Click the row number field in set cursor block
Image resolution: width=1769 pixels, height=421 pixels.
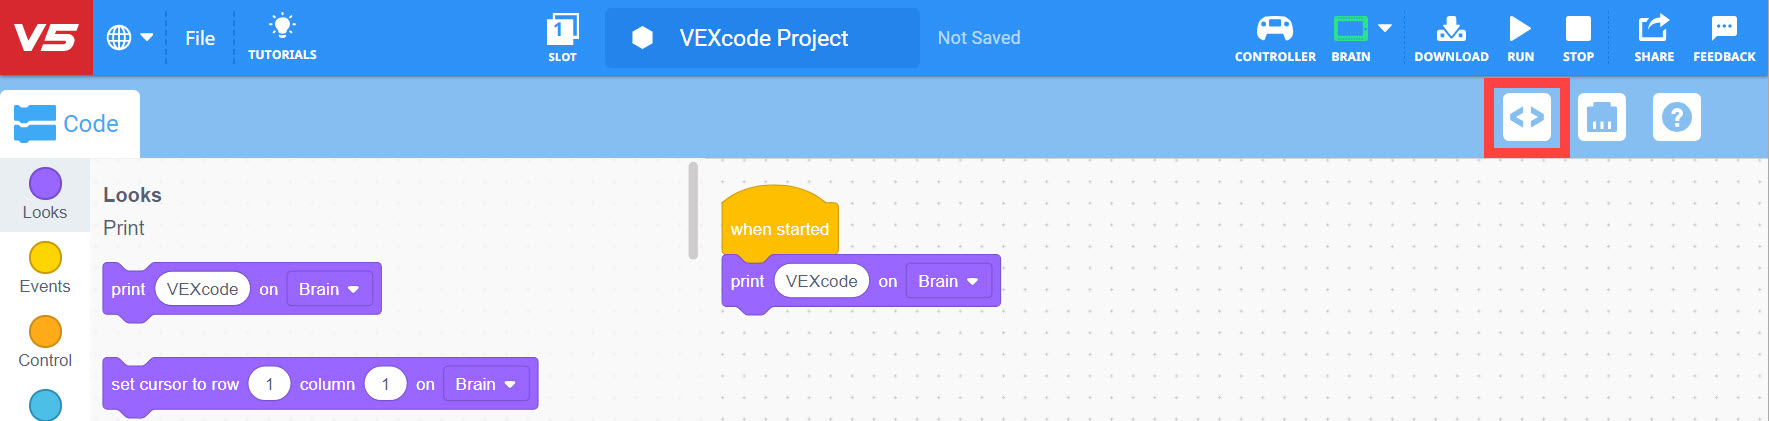click(x=269, y=385)
